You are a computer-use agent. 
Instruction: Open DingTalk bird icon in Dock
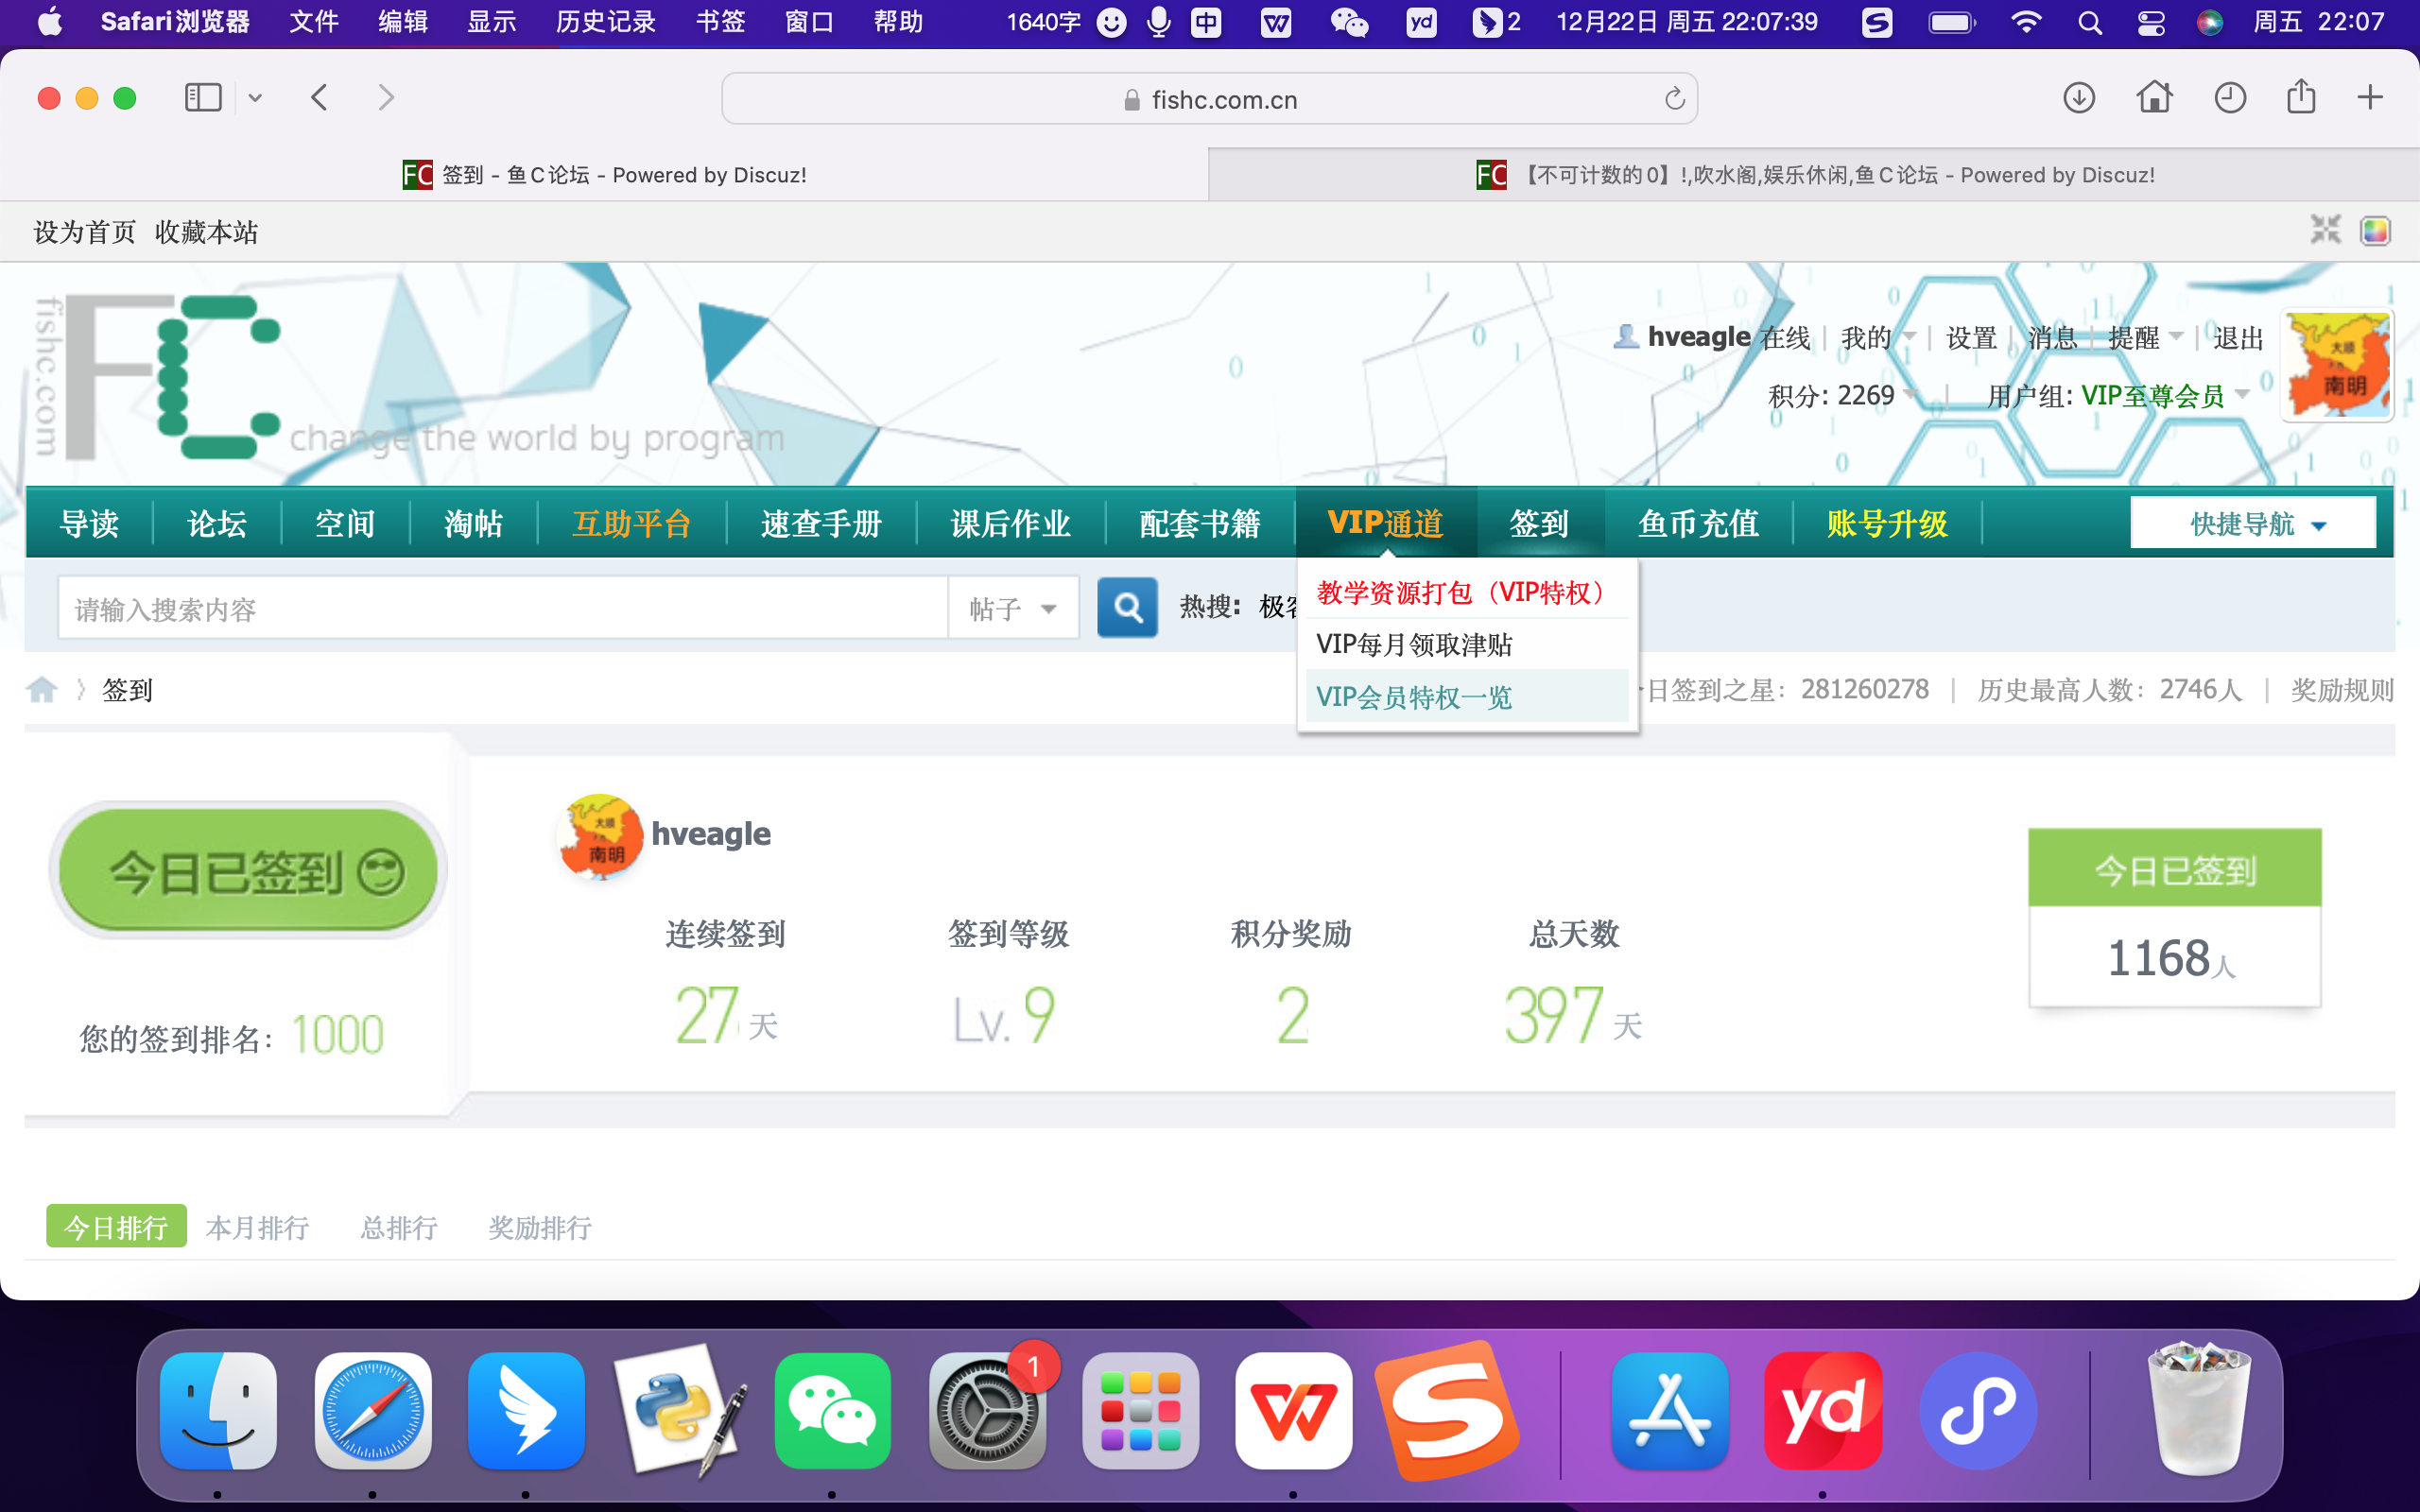[526, 1411]
